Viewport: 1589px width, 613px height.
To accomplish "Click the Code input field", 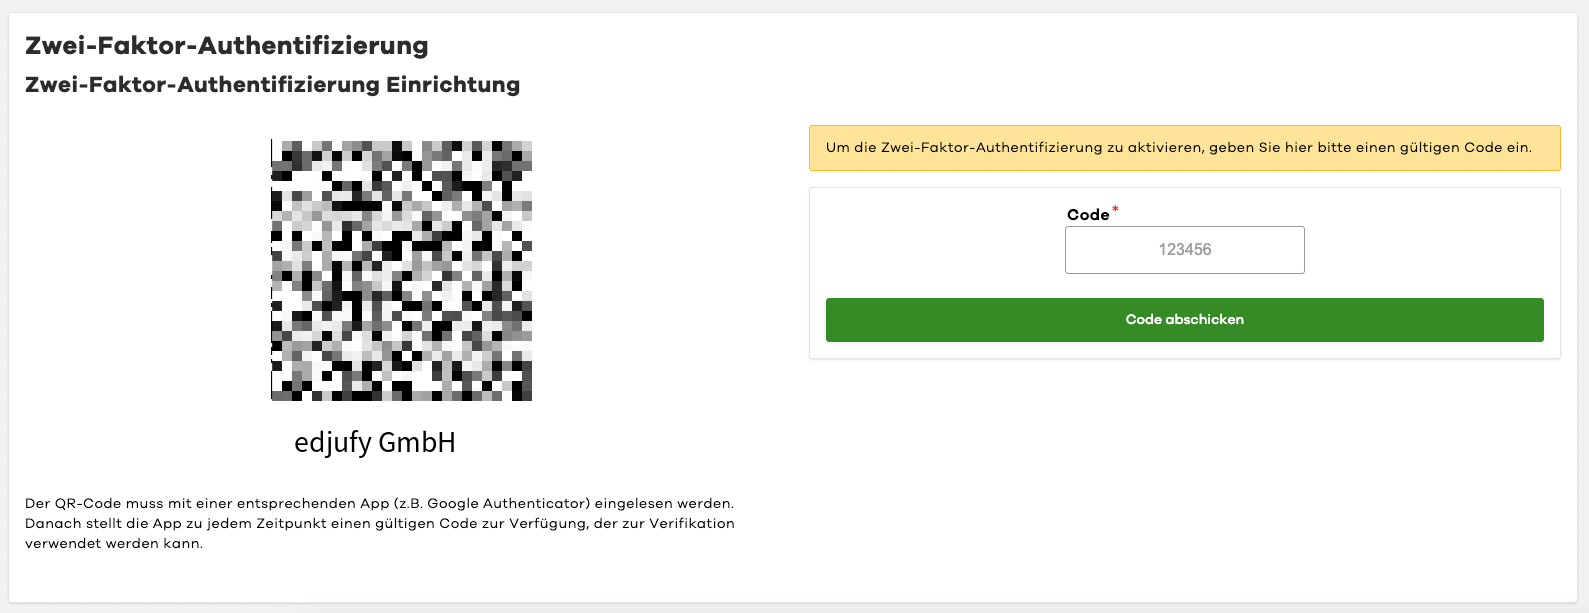I will point(1184,250).
